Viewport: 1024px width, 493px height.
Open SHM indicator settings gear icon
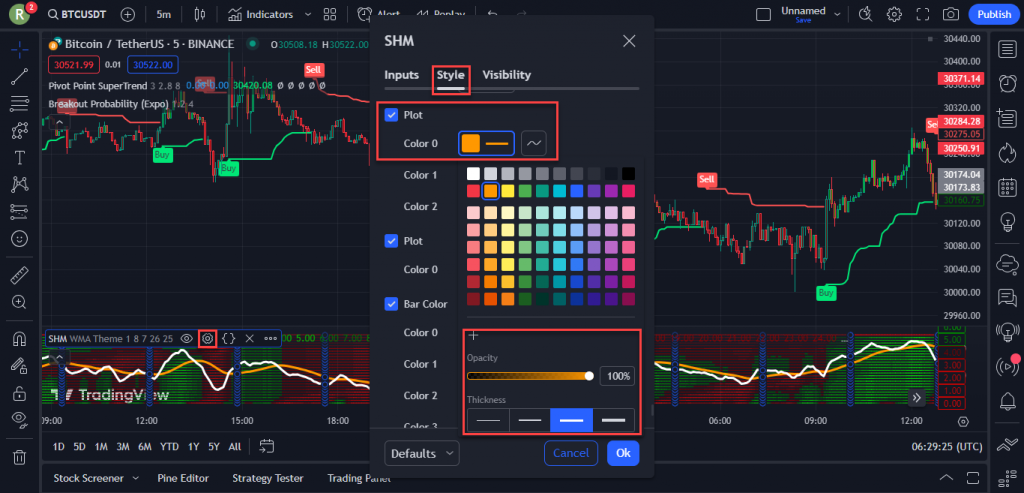point(208,338)
